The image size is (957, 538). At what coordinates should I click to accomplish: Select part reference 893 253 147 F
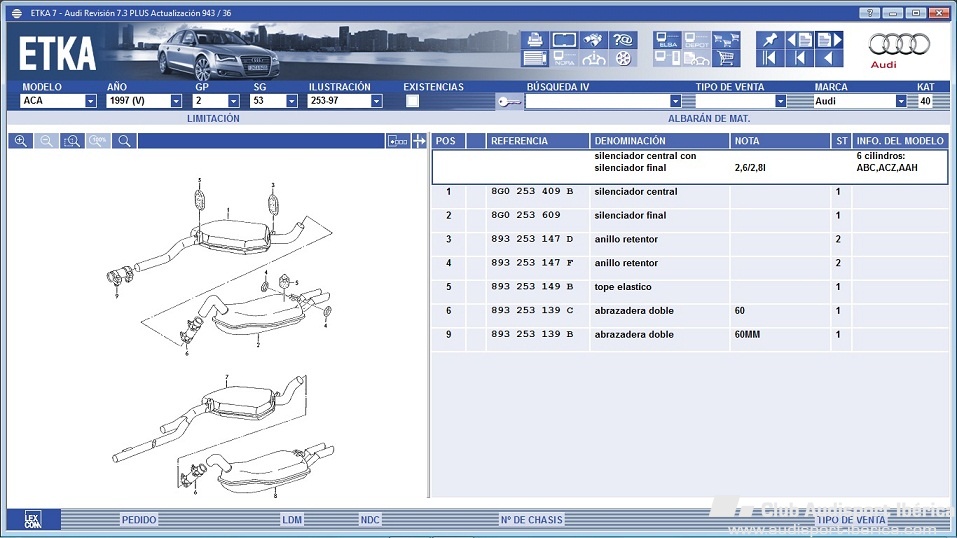pyautogui.click(x=532, y=263)
